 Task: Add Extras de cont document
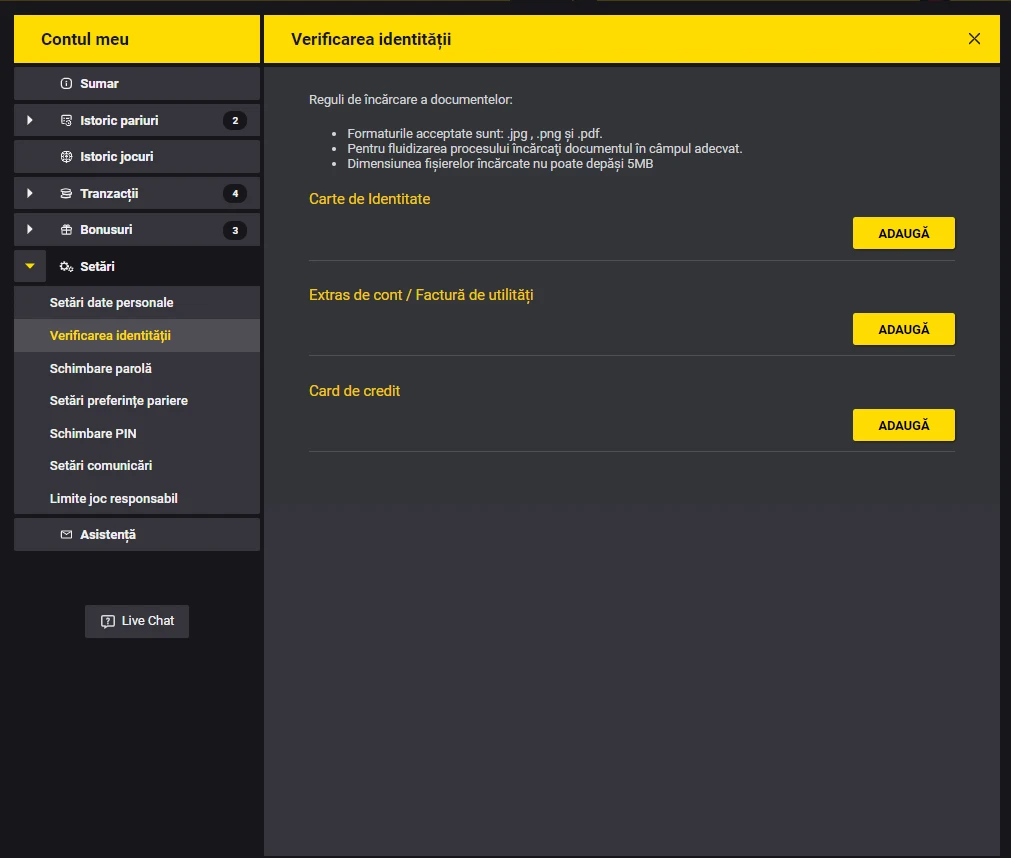click(x=903, y=329)
